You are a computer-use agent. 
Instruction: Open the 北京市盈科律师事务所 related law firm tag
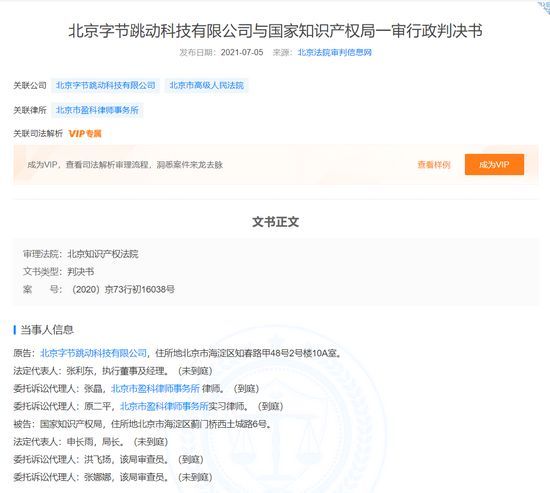[97, 110]
